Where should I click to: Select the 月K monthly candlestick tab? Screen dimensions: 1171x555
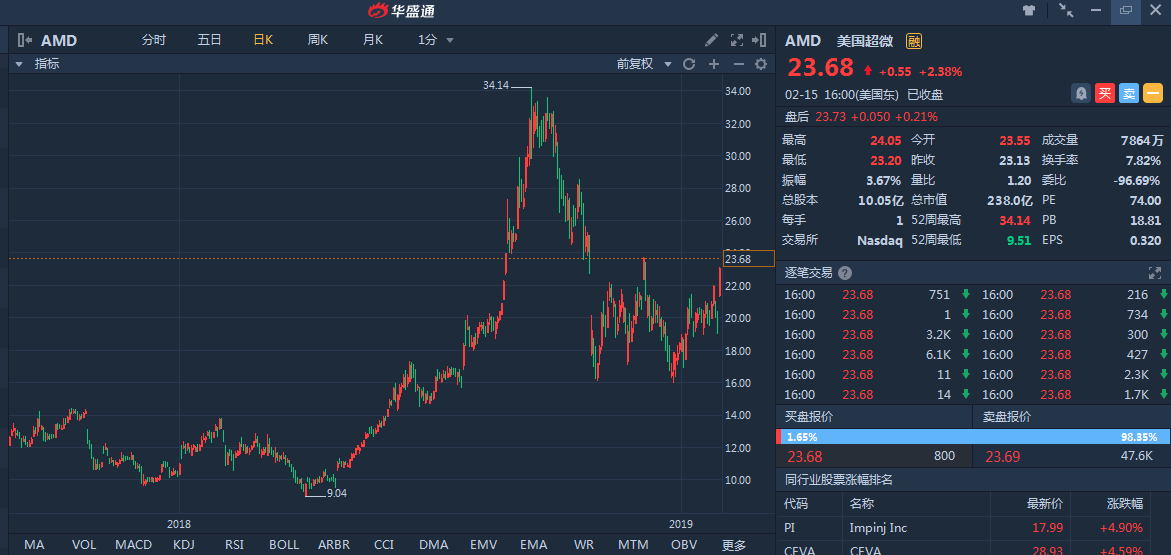tap(373, 40)
